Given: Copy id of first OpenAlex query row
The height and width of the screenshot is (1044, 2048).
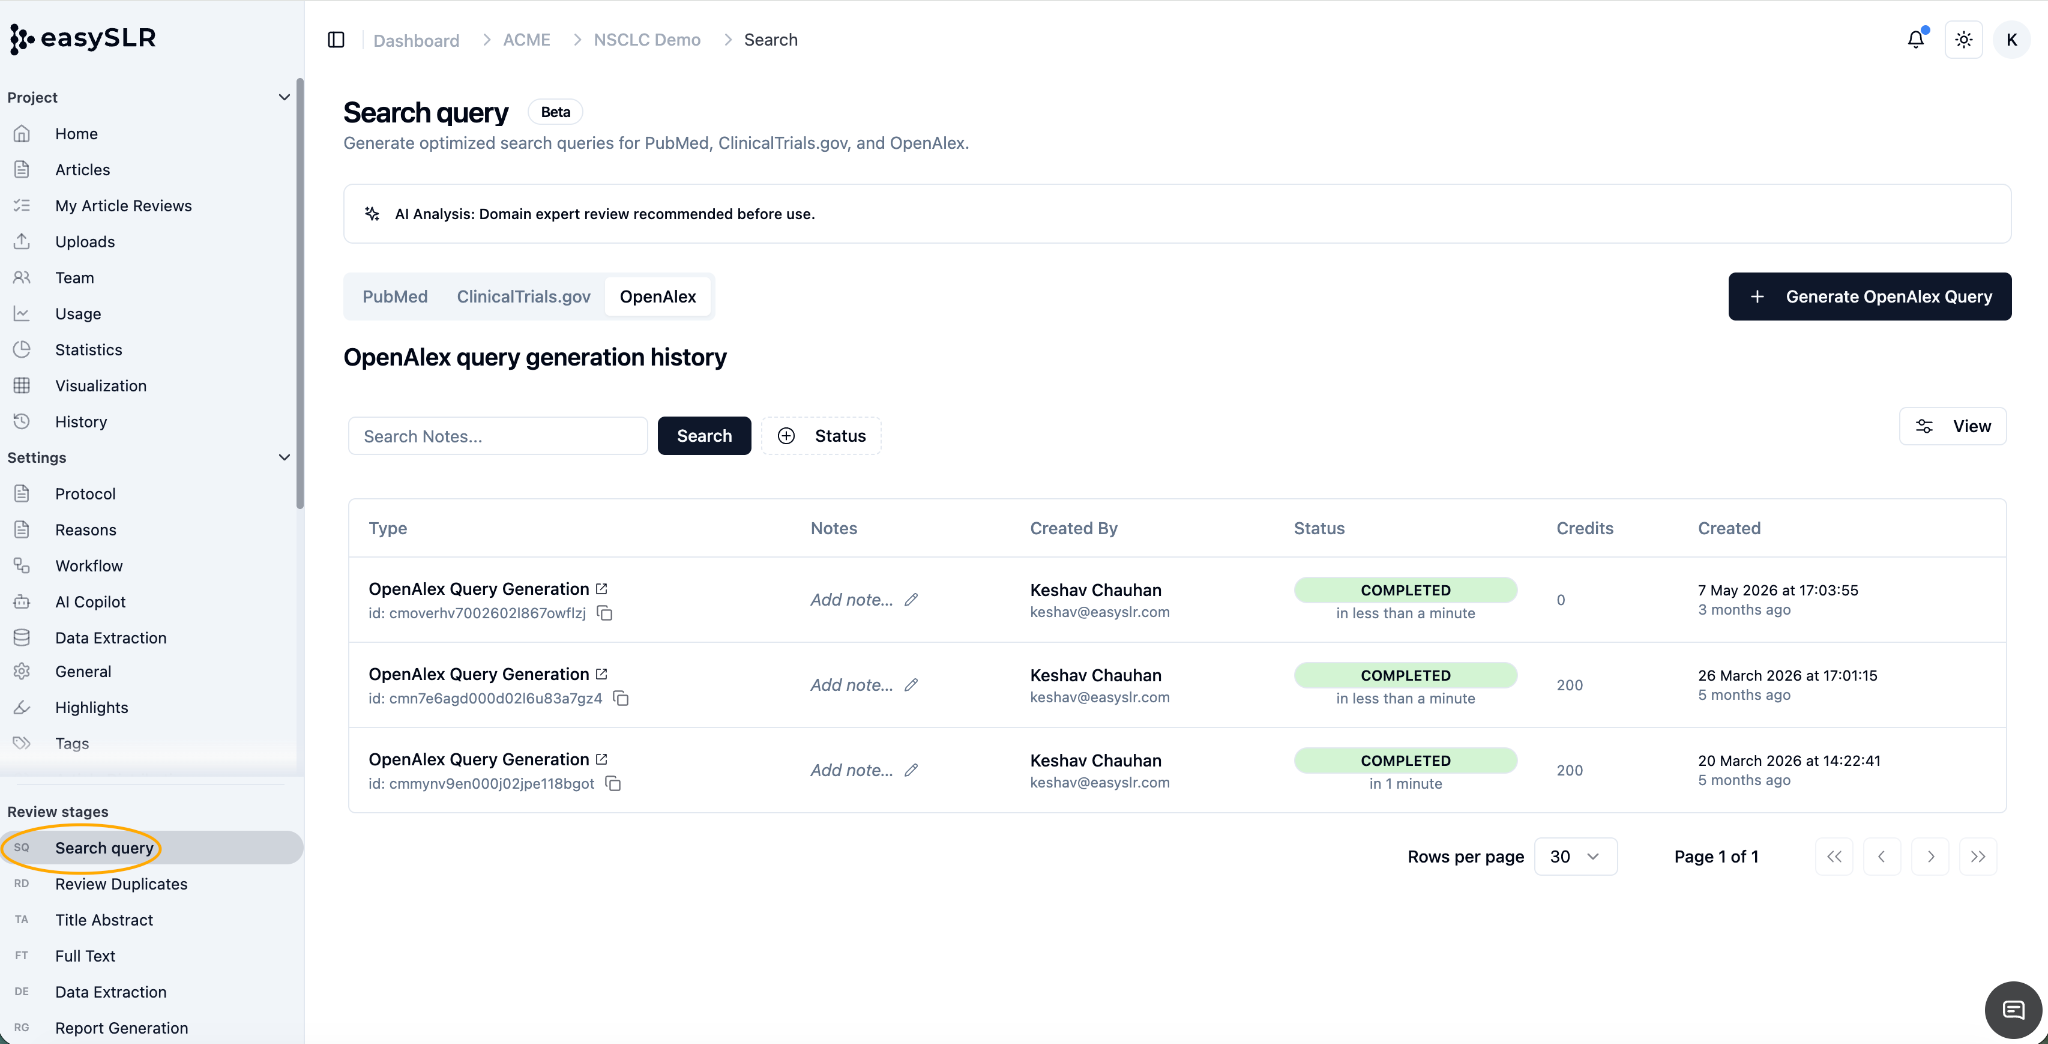Looking at the screenshot, I should (x=604, y=613).
